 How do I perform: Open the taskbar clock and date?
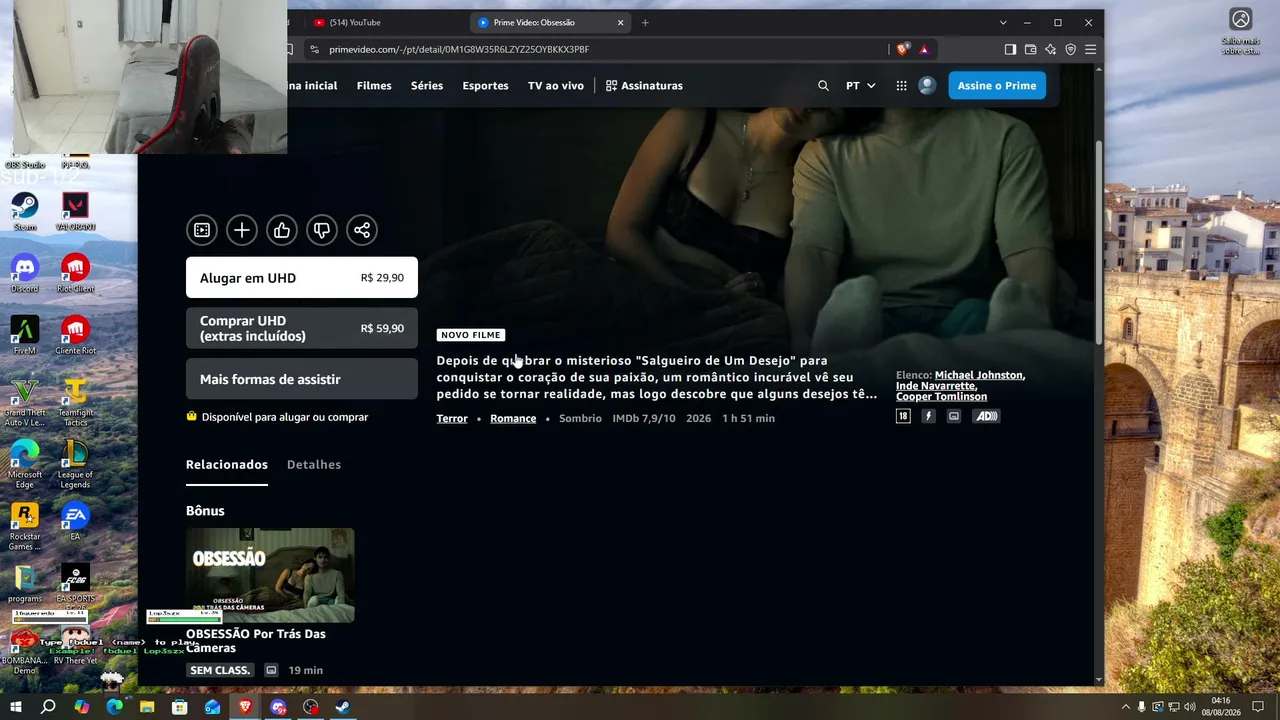pos(1221,707)
